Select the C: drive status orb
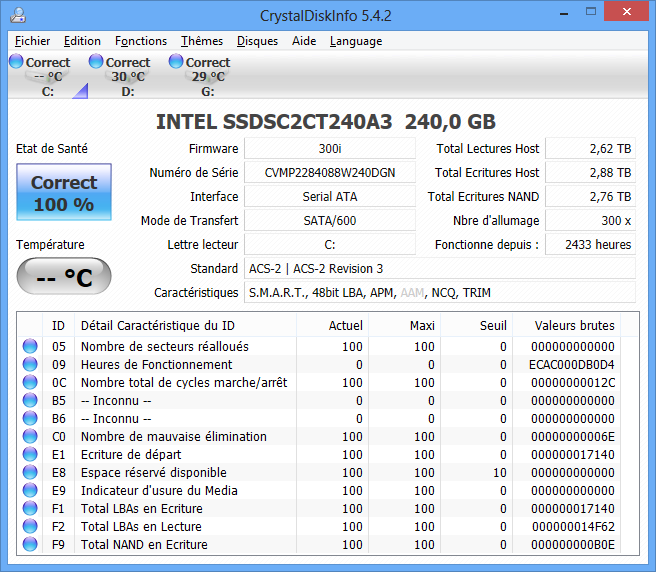The height and width of the screenshot is (572, 656). tap(16, 62)
